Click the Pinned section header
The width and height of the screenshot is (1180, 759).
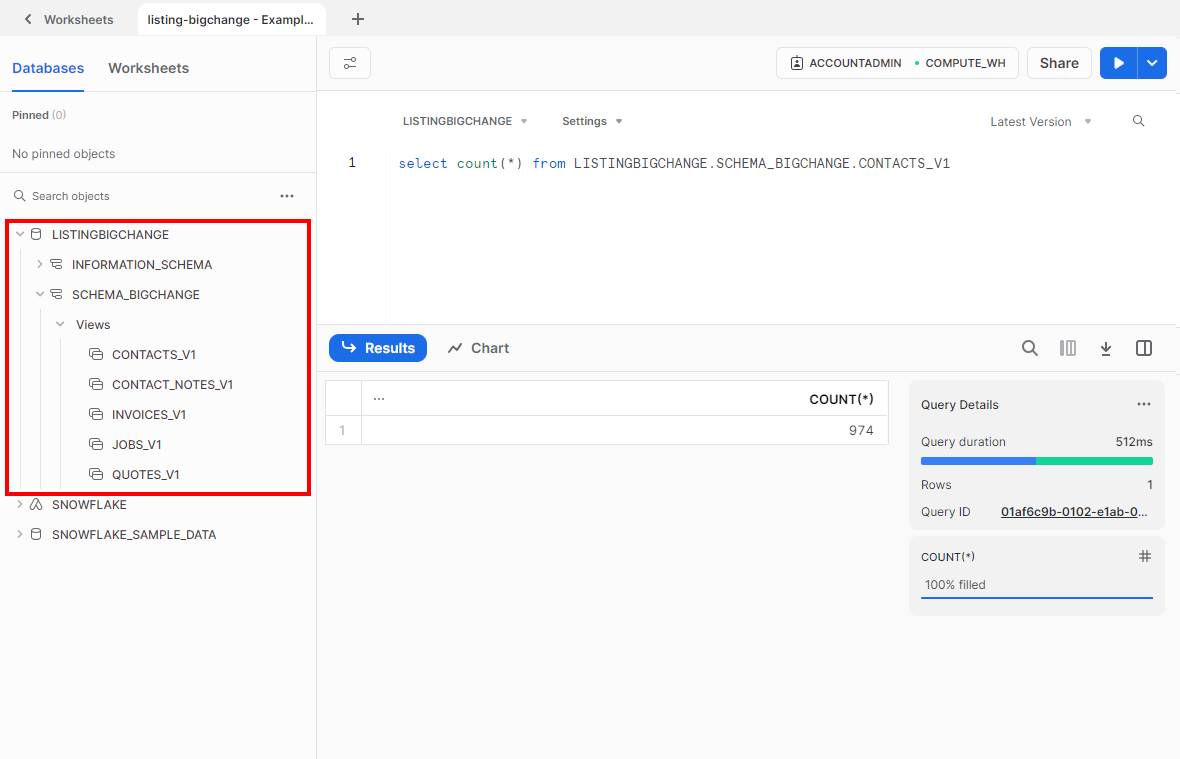point(39,115)
